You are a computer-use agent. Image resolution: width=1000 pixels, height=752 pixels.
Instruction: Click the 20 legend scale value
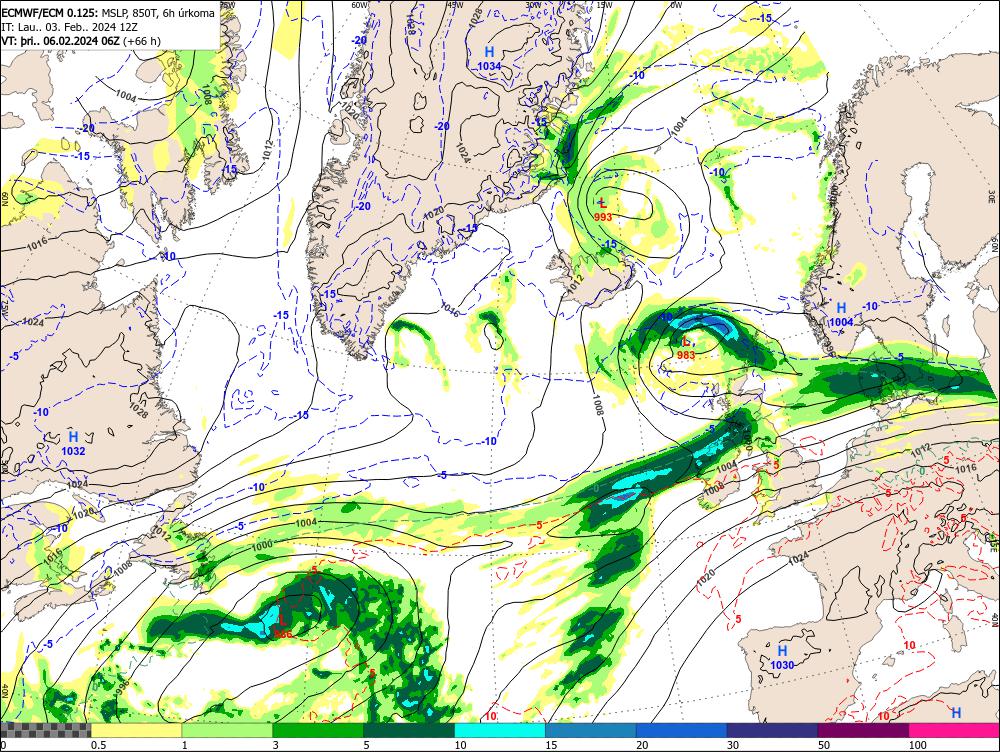click(x=642, y=745)
